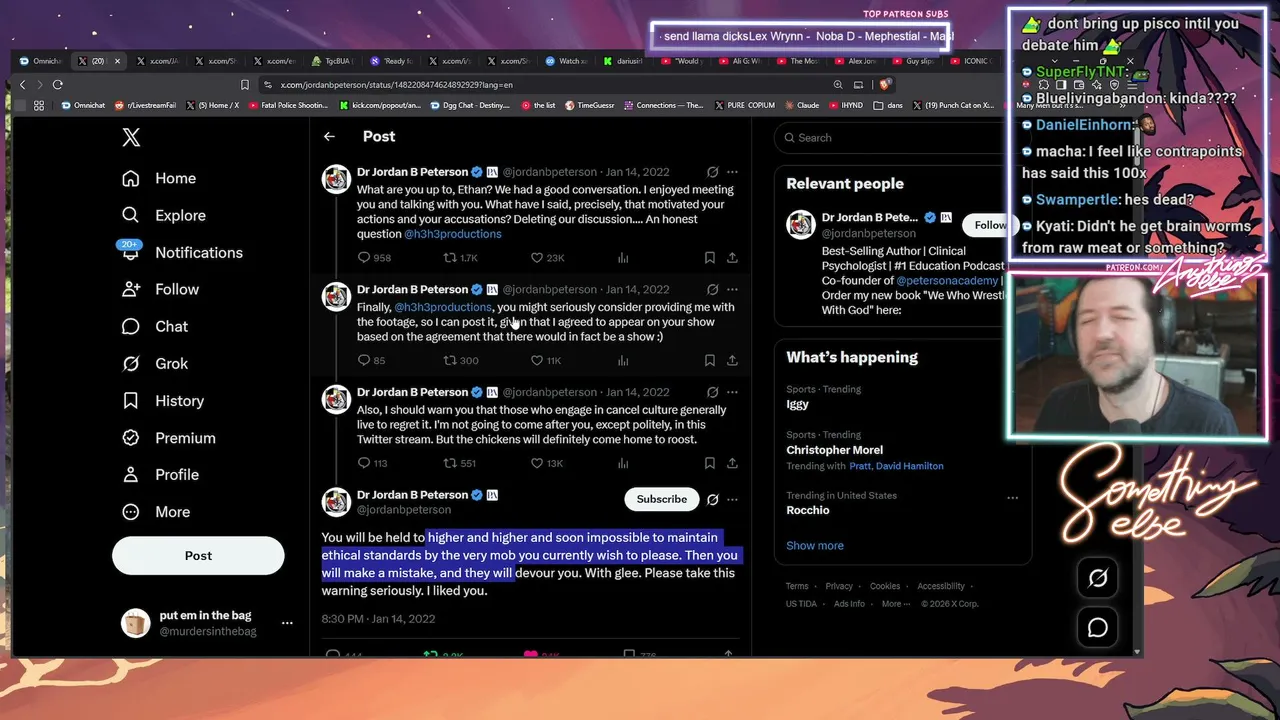1280x720 pixels.
Task: Open the r/LivestreamFail bookmark
Action: pyautogui.click(x=147, y=105)
